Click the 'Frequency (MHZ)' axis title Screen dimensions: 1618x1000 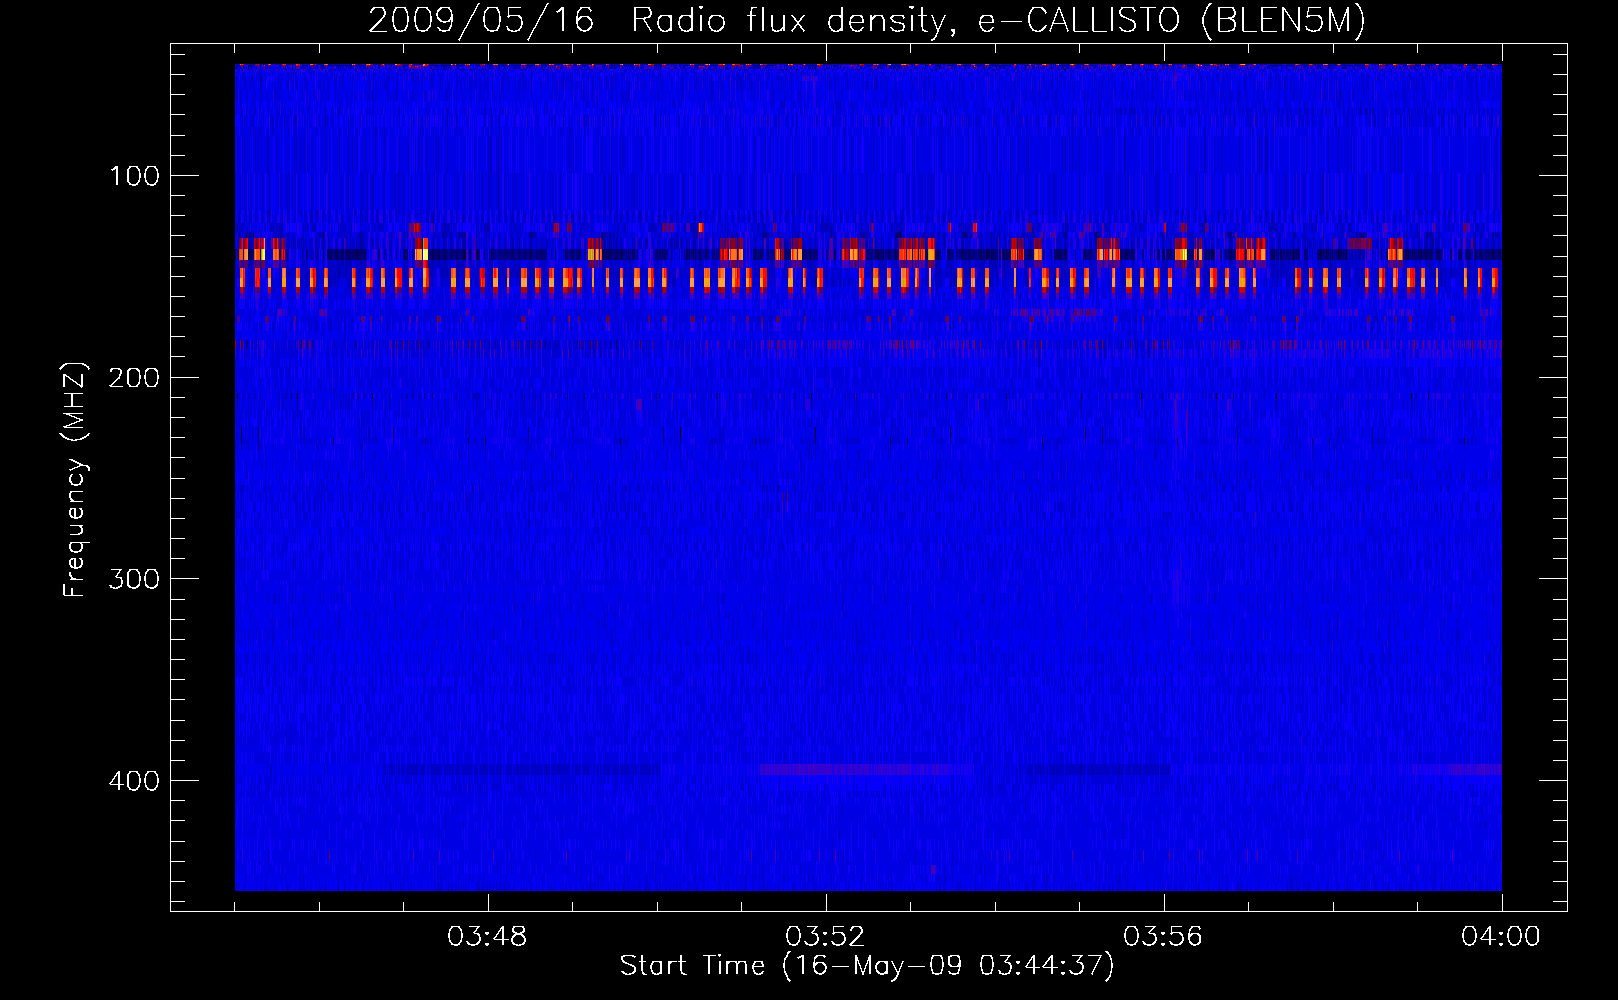tap(76, 480)
